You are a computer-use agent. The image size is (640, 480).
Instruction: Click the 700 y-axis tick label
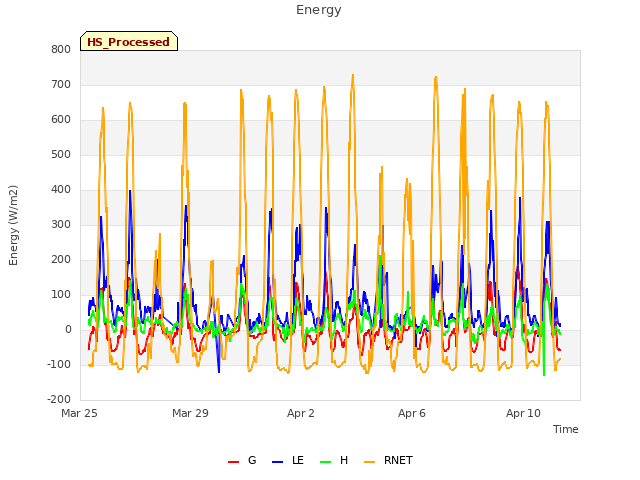[x=61, y=84]
